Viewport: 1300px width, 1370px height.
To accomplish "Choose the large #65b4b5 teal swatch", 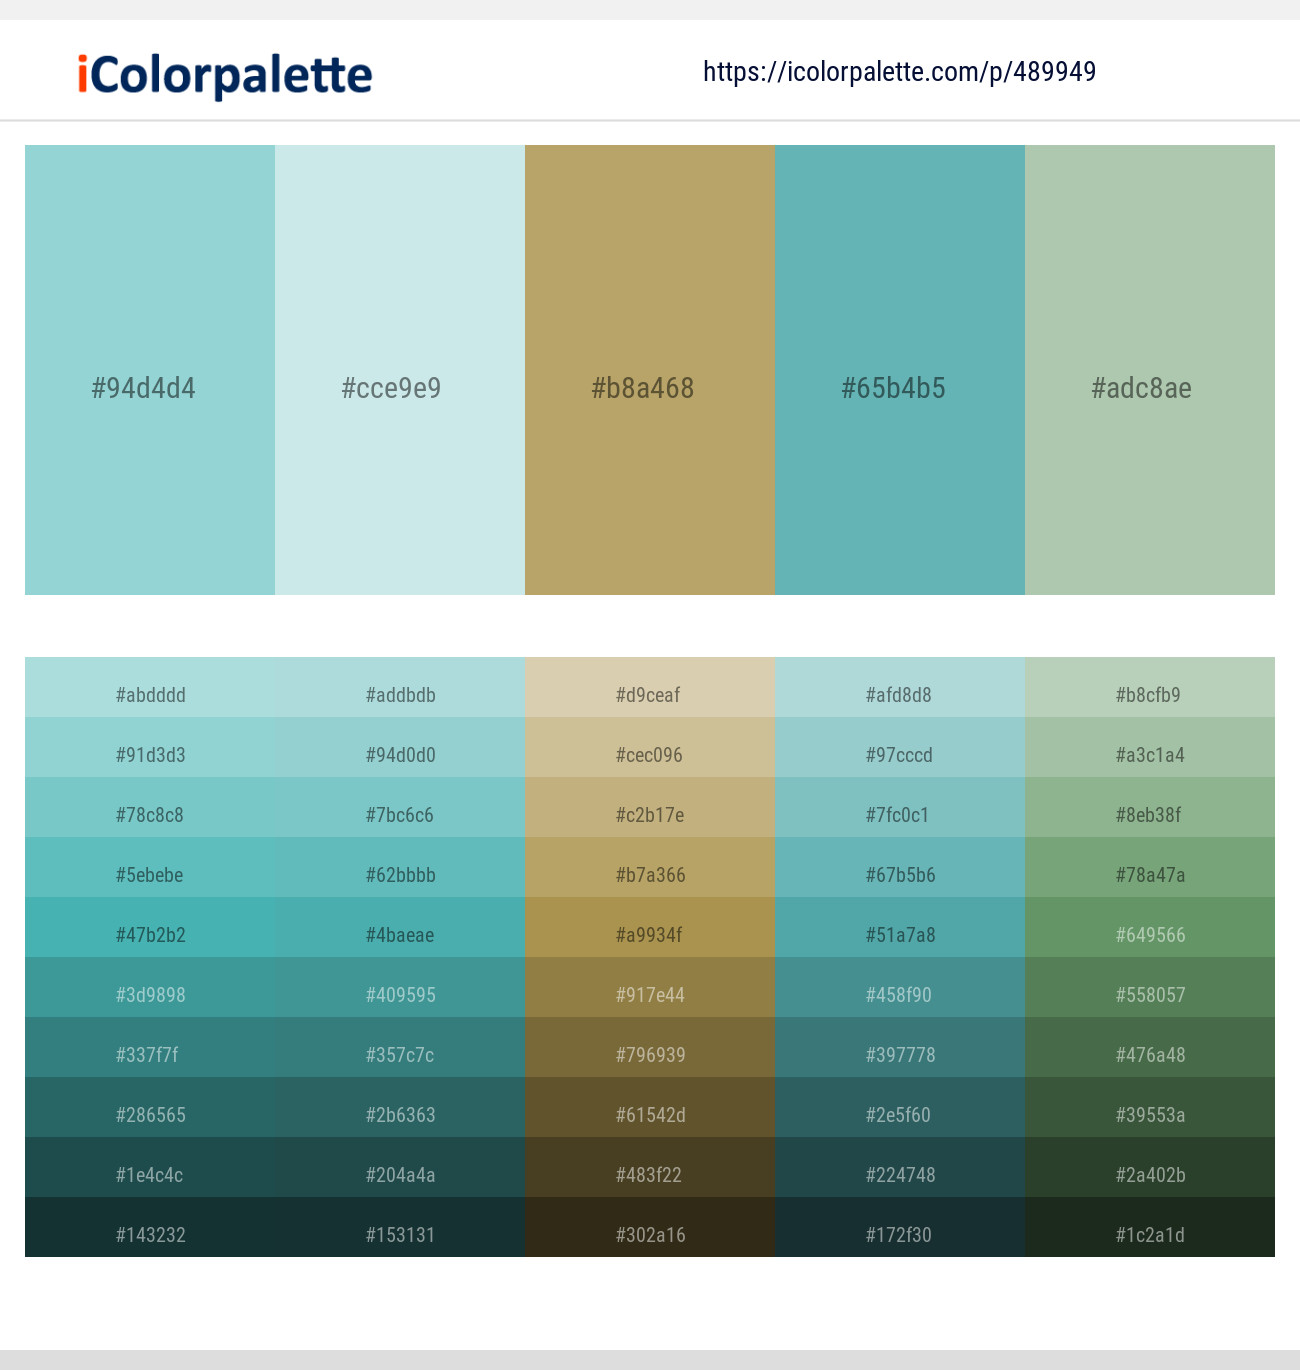I will coord(900,370).
